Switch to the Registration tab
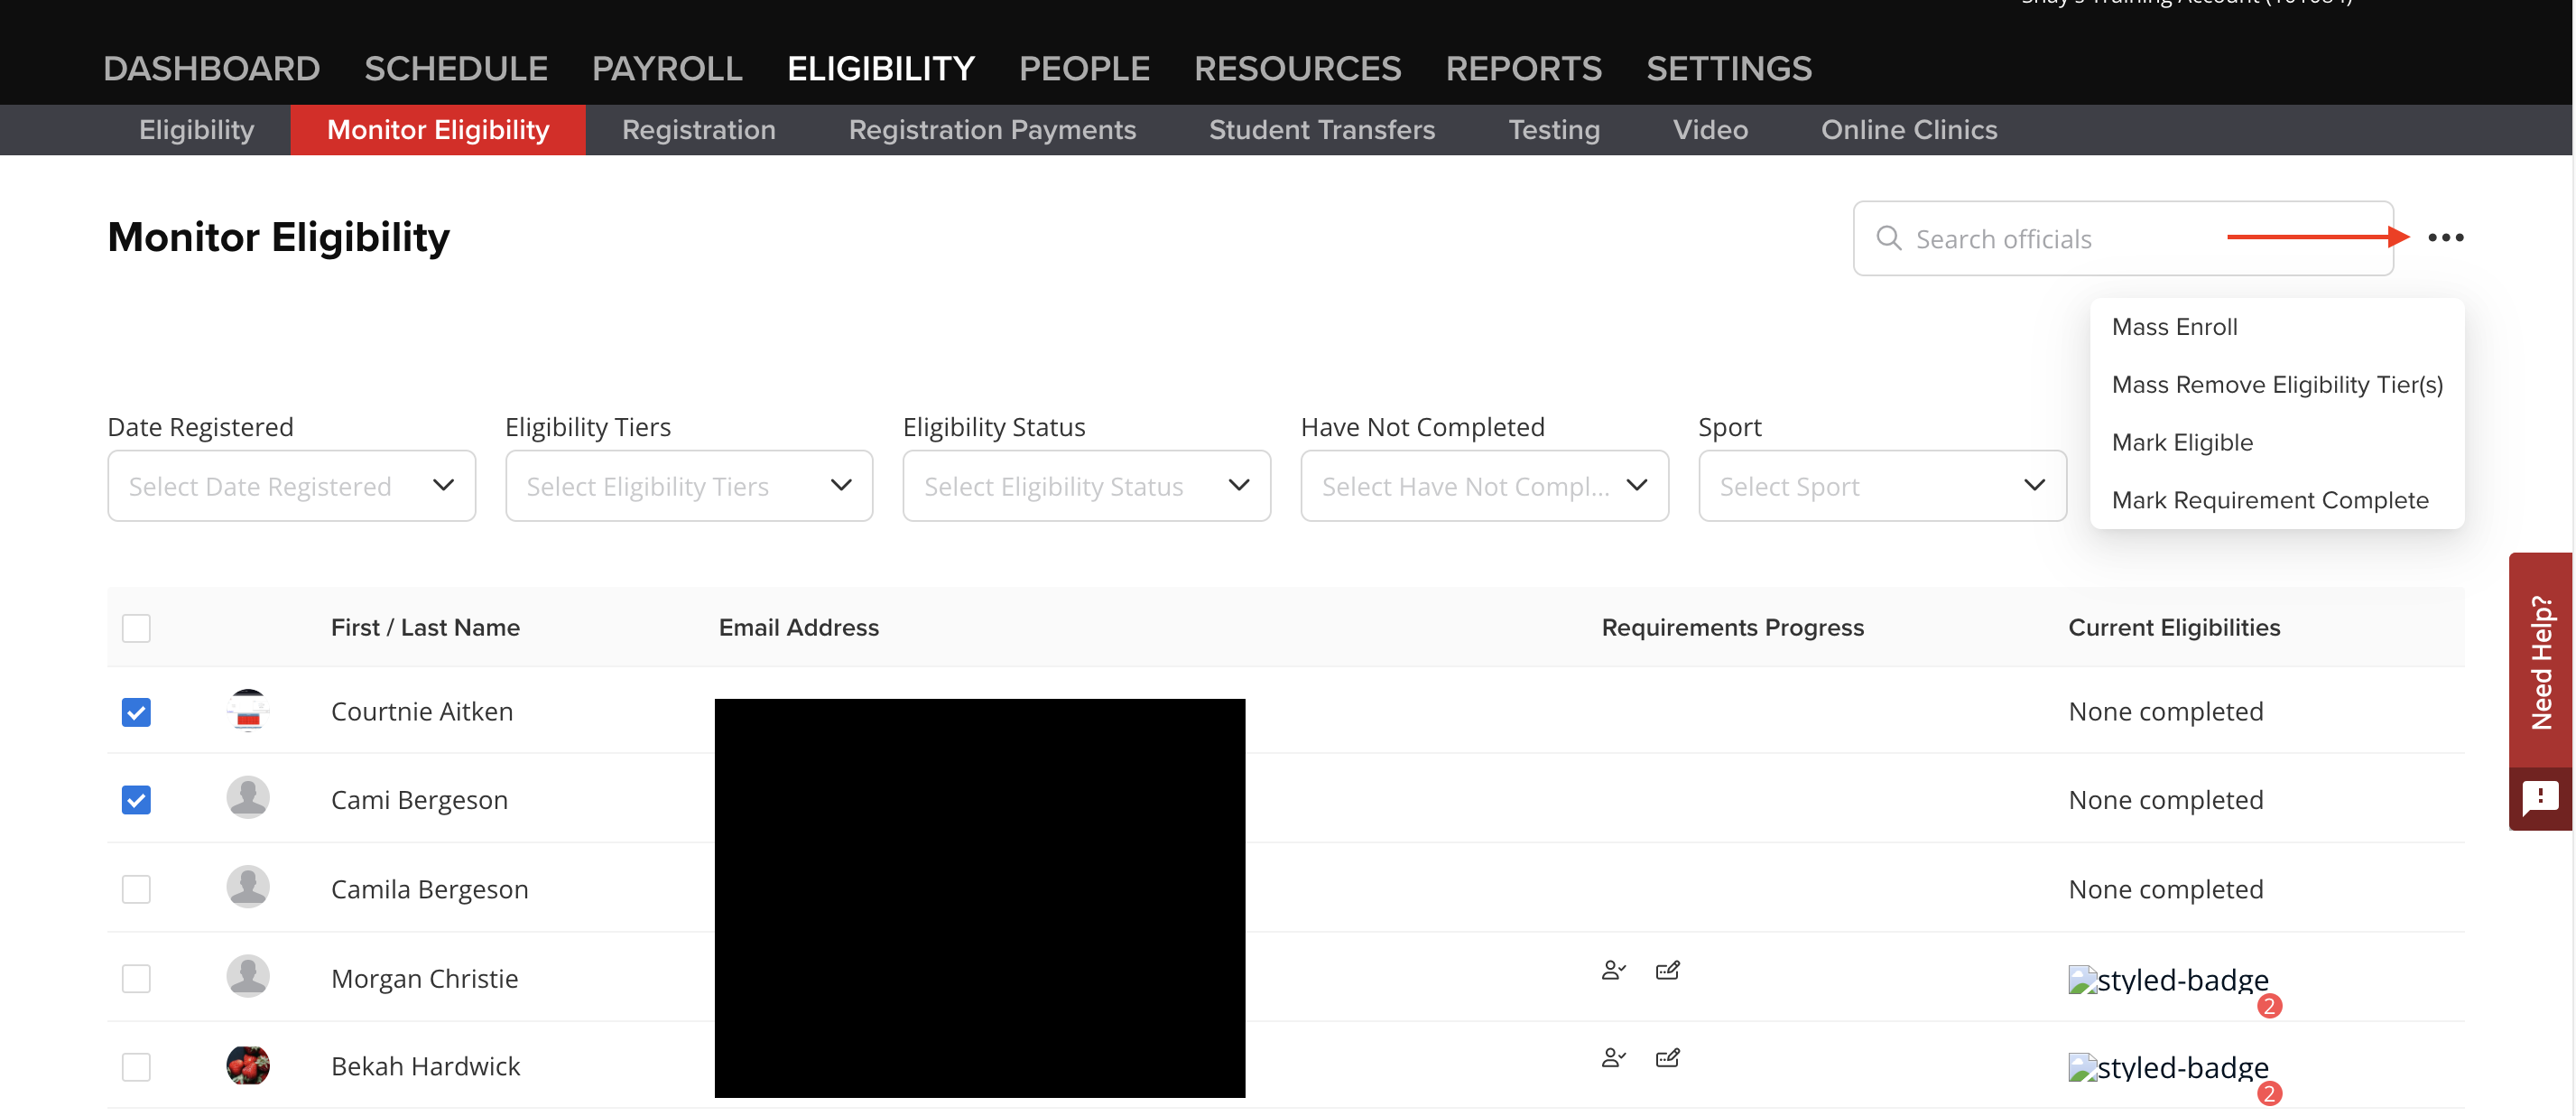Image resolution: width=2576 pixels, height=1116 pixels. click(698, 129)
